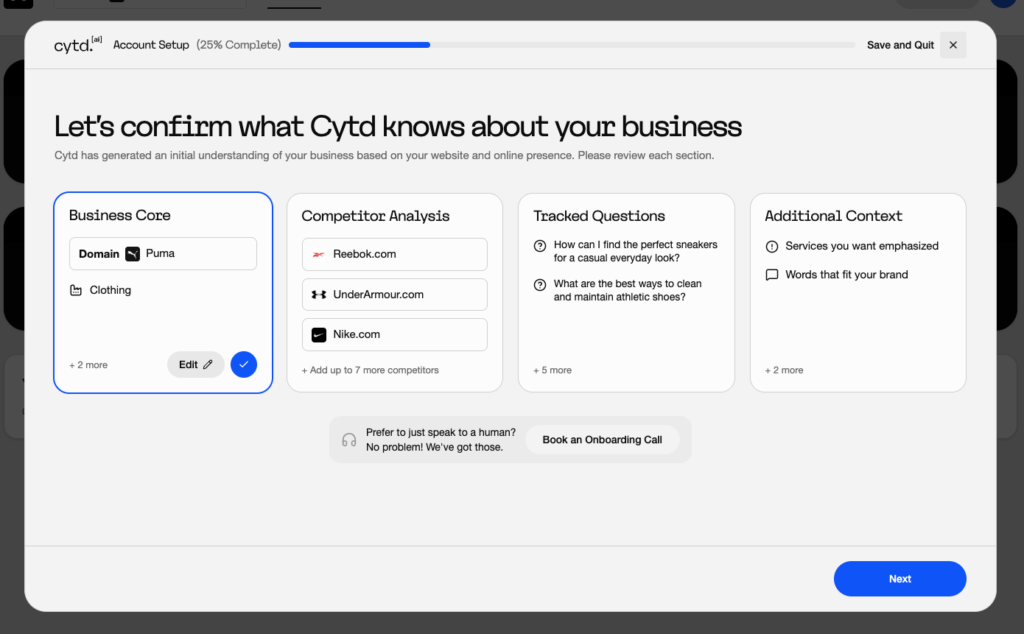Click 'Prefer to just speak to a human?' text

point(441,432)
